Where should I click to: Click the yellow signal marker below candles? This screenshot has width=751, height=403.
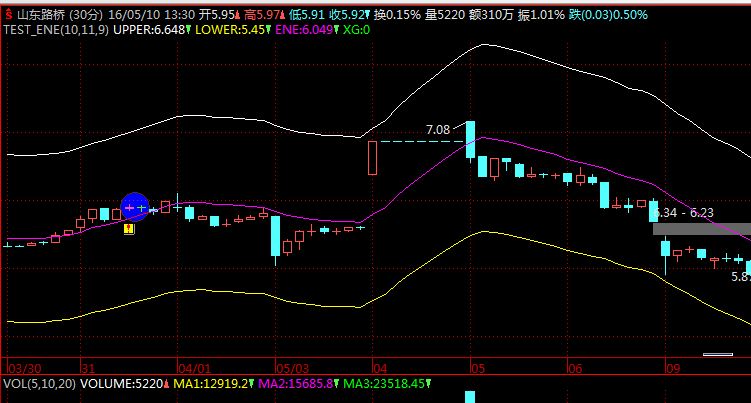click(128, 230)
